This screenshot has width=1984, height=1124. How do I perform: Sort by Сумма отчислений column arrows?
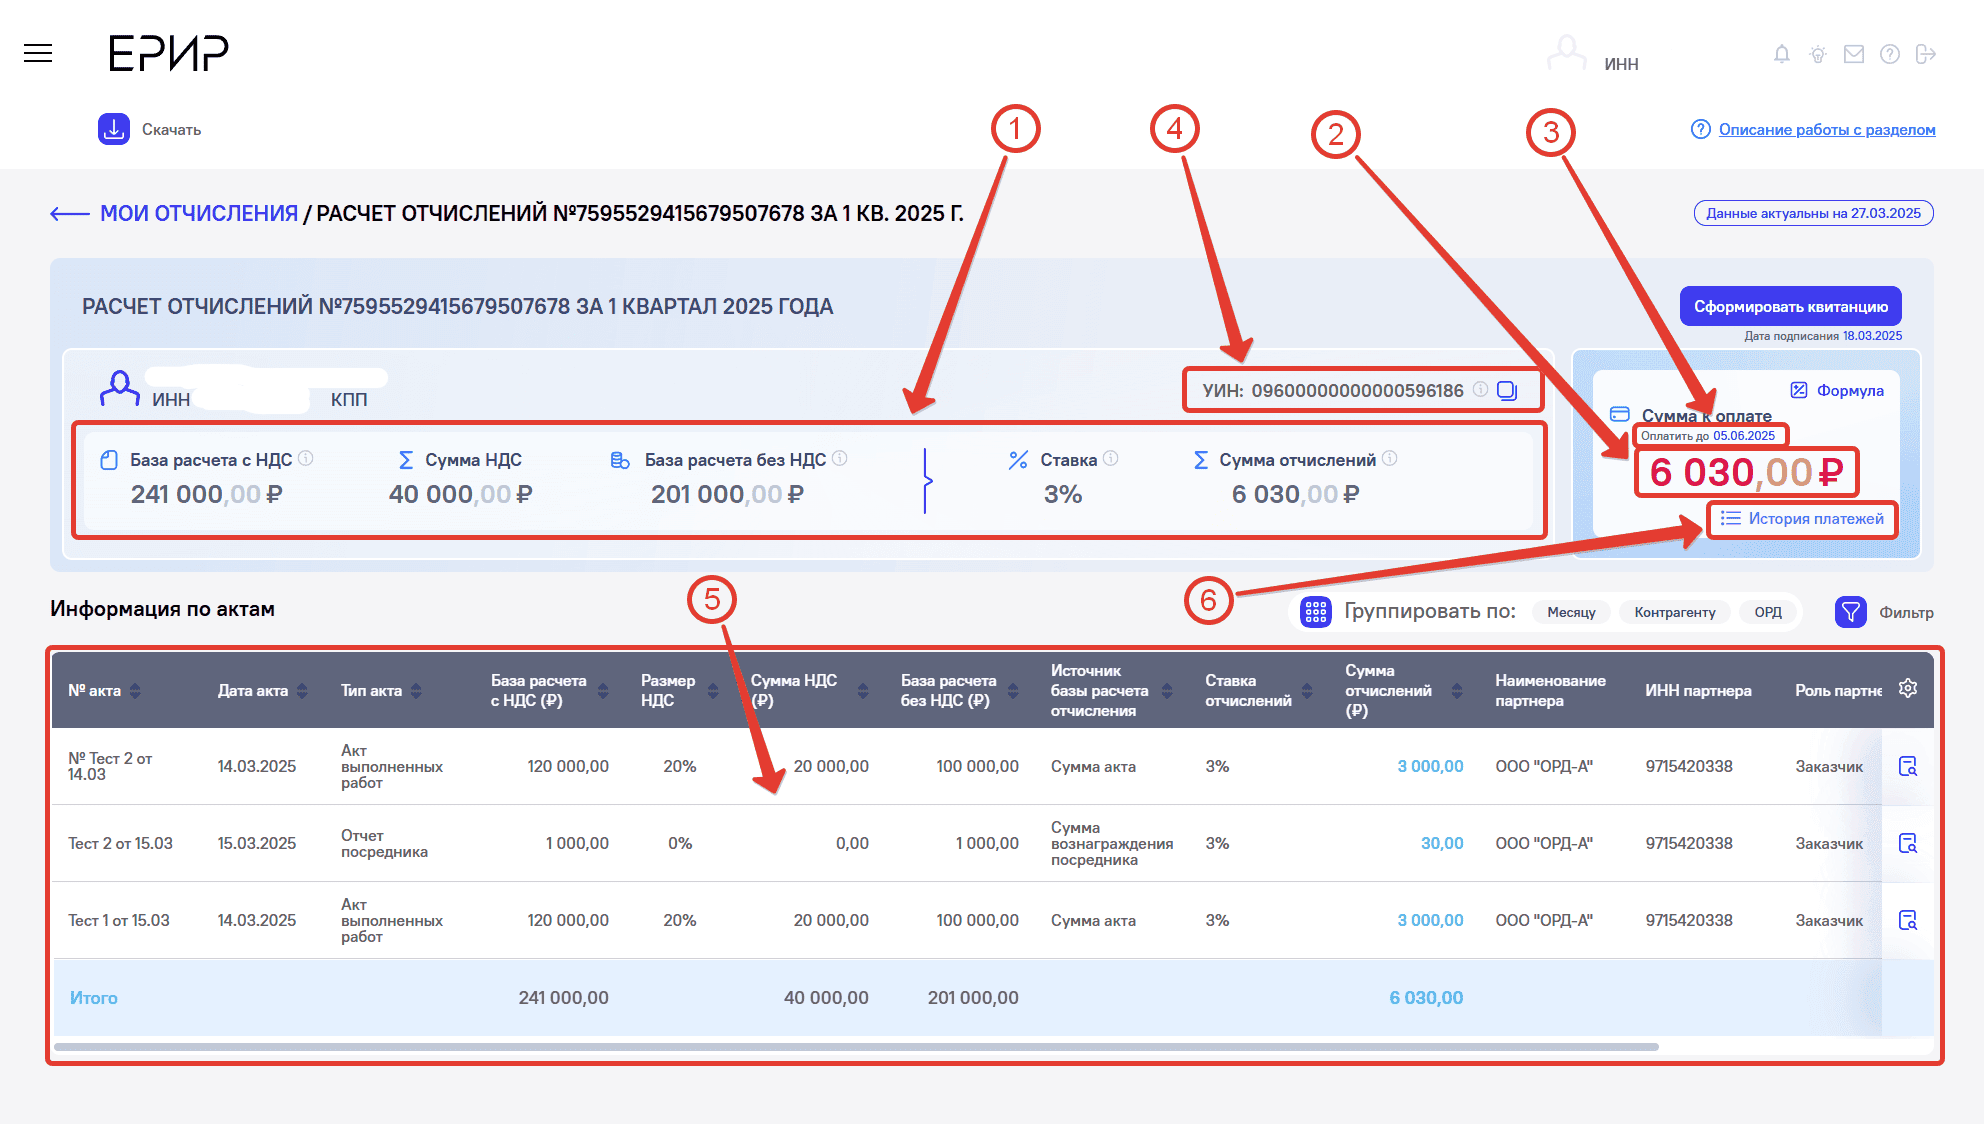click(x=1456, y=691)
